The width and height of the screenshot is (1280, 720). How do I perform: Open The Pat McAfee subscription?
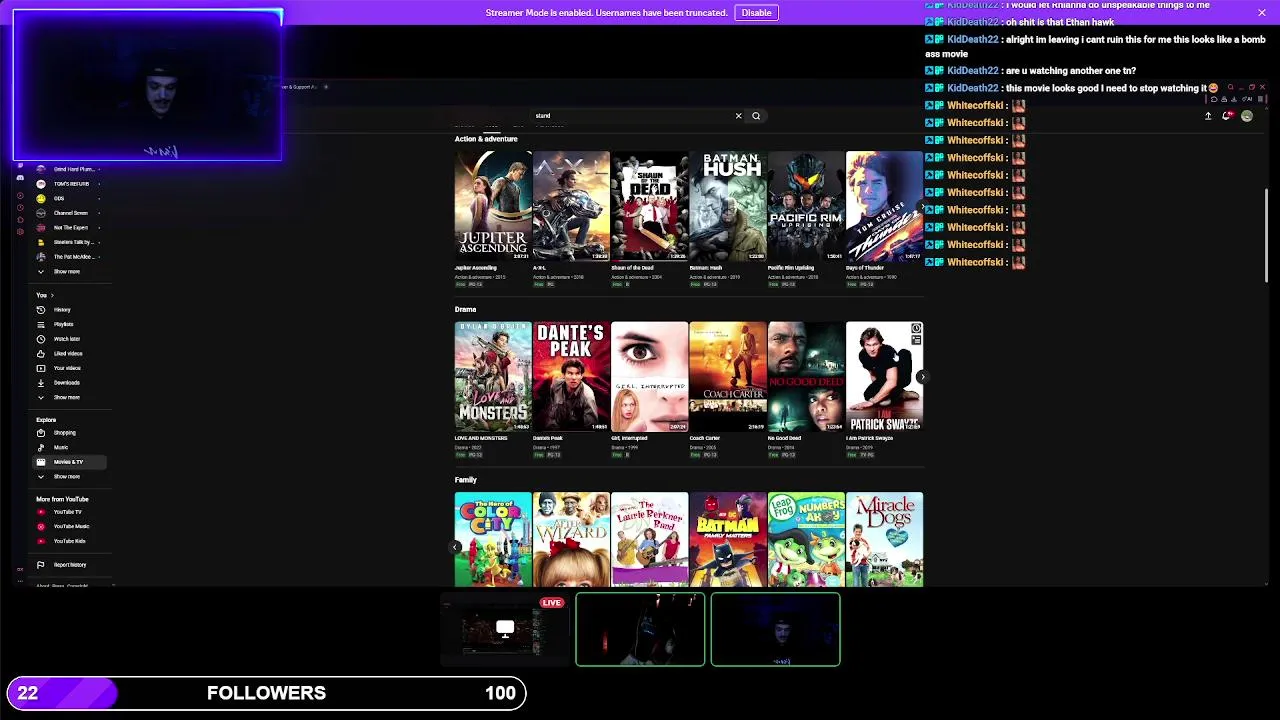(x=70, y=257)
